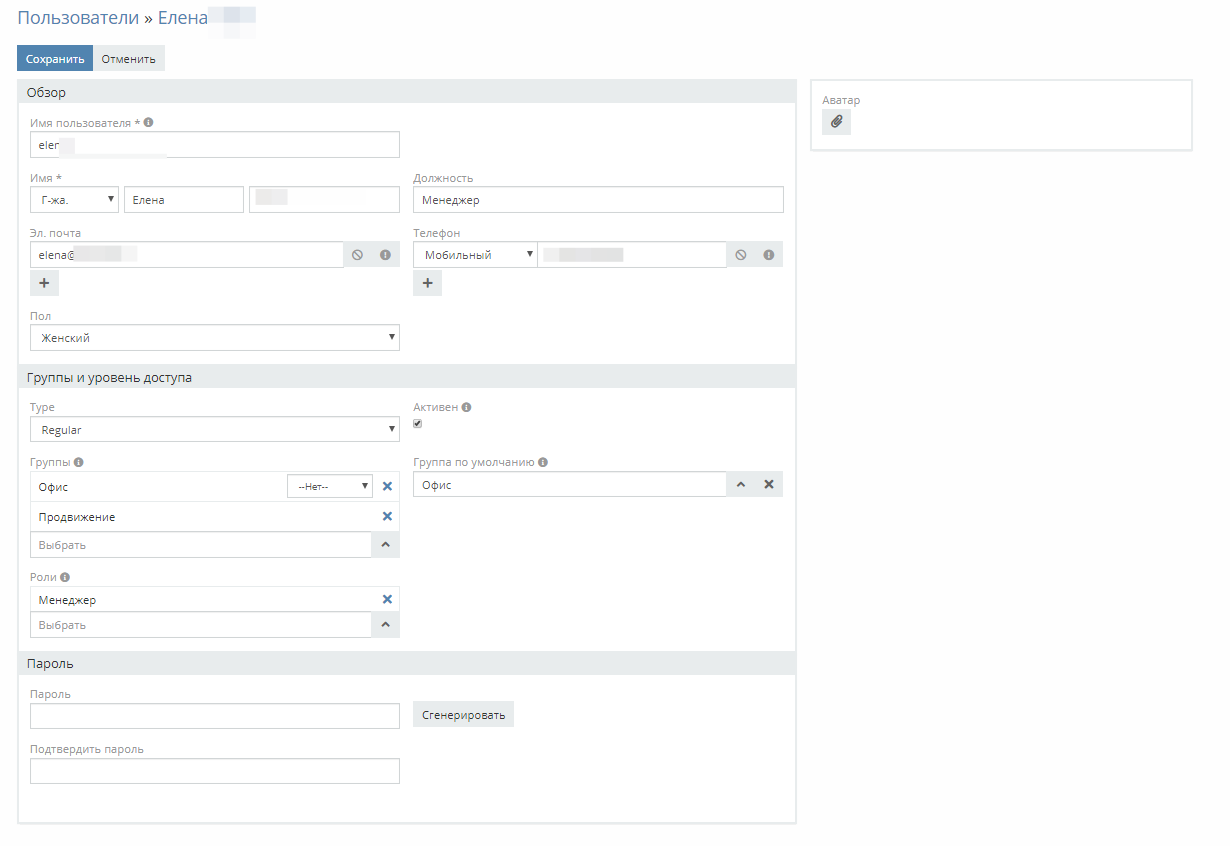Clear the default group with the X icon
1230x846 pixels.
[768, 484]
